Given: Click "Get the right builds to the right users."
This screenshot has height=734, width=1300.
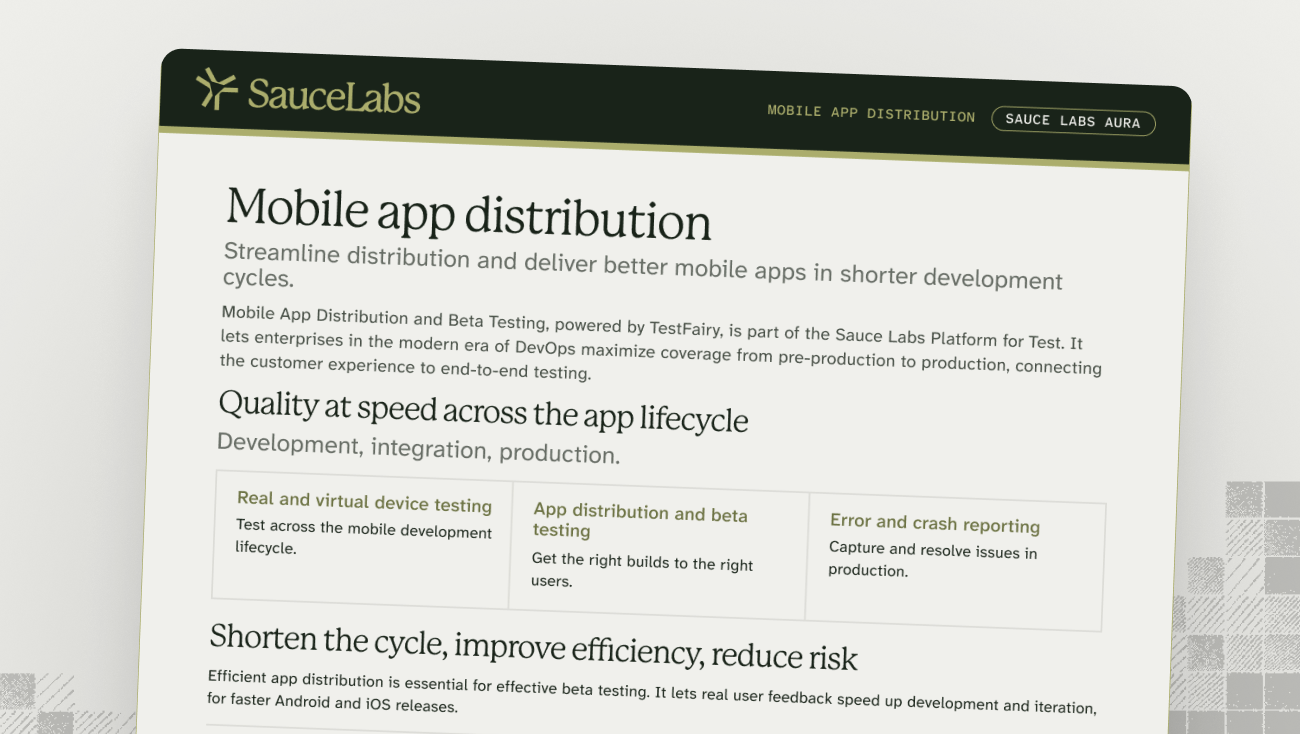Looking at the screenshot, I should click(642, 570).
